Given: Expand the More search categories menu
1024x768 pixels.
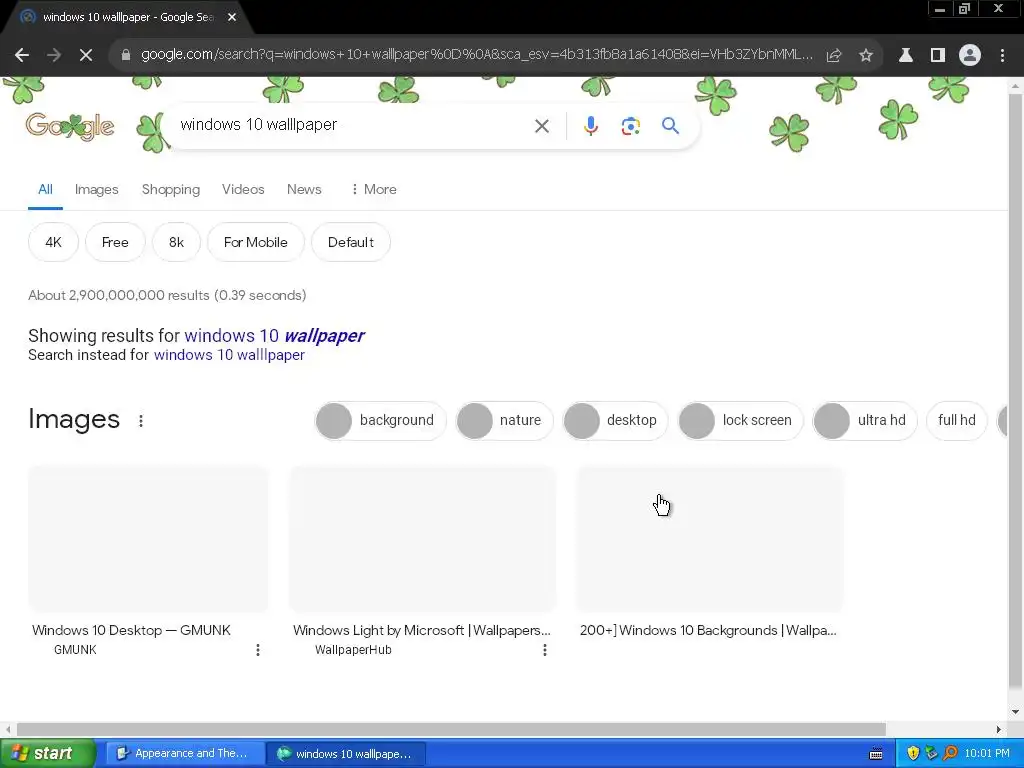Looking at the screenshot, I should click(373, 189).
